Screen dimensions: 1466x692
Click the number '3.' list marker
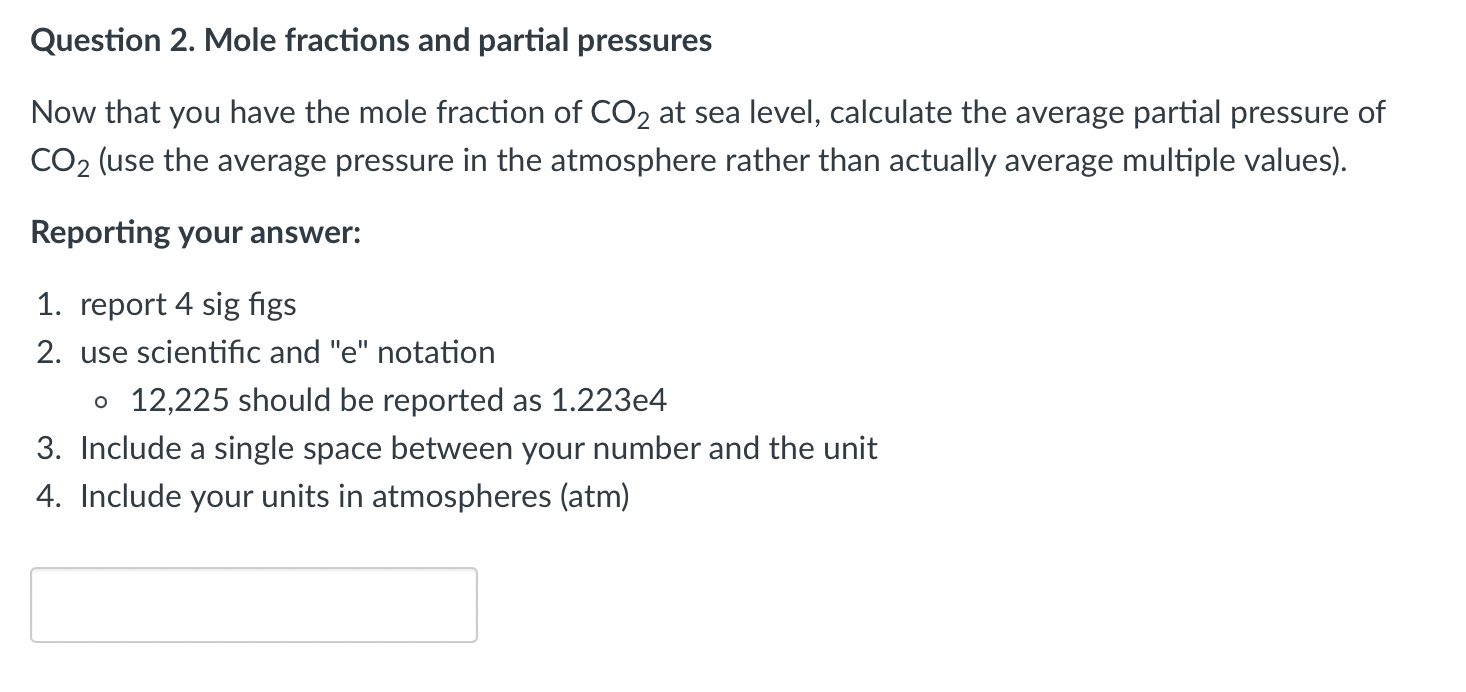(49, 448)
